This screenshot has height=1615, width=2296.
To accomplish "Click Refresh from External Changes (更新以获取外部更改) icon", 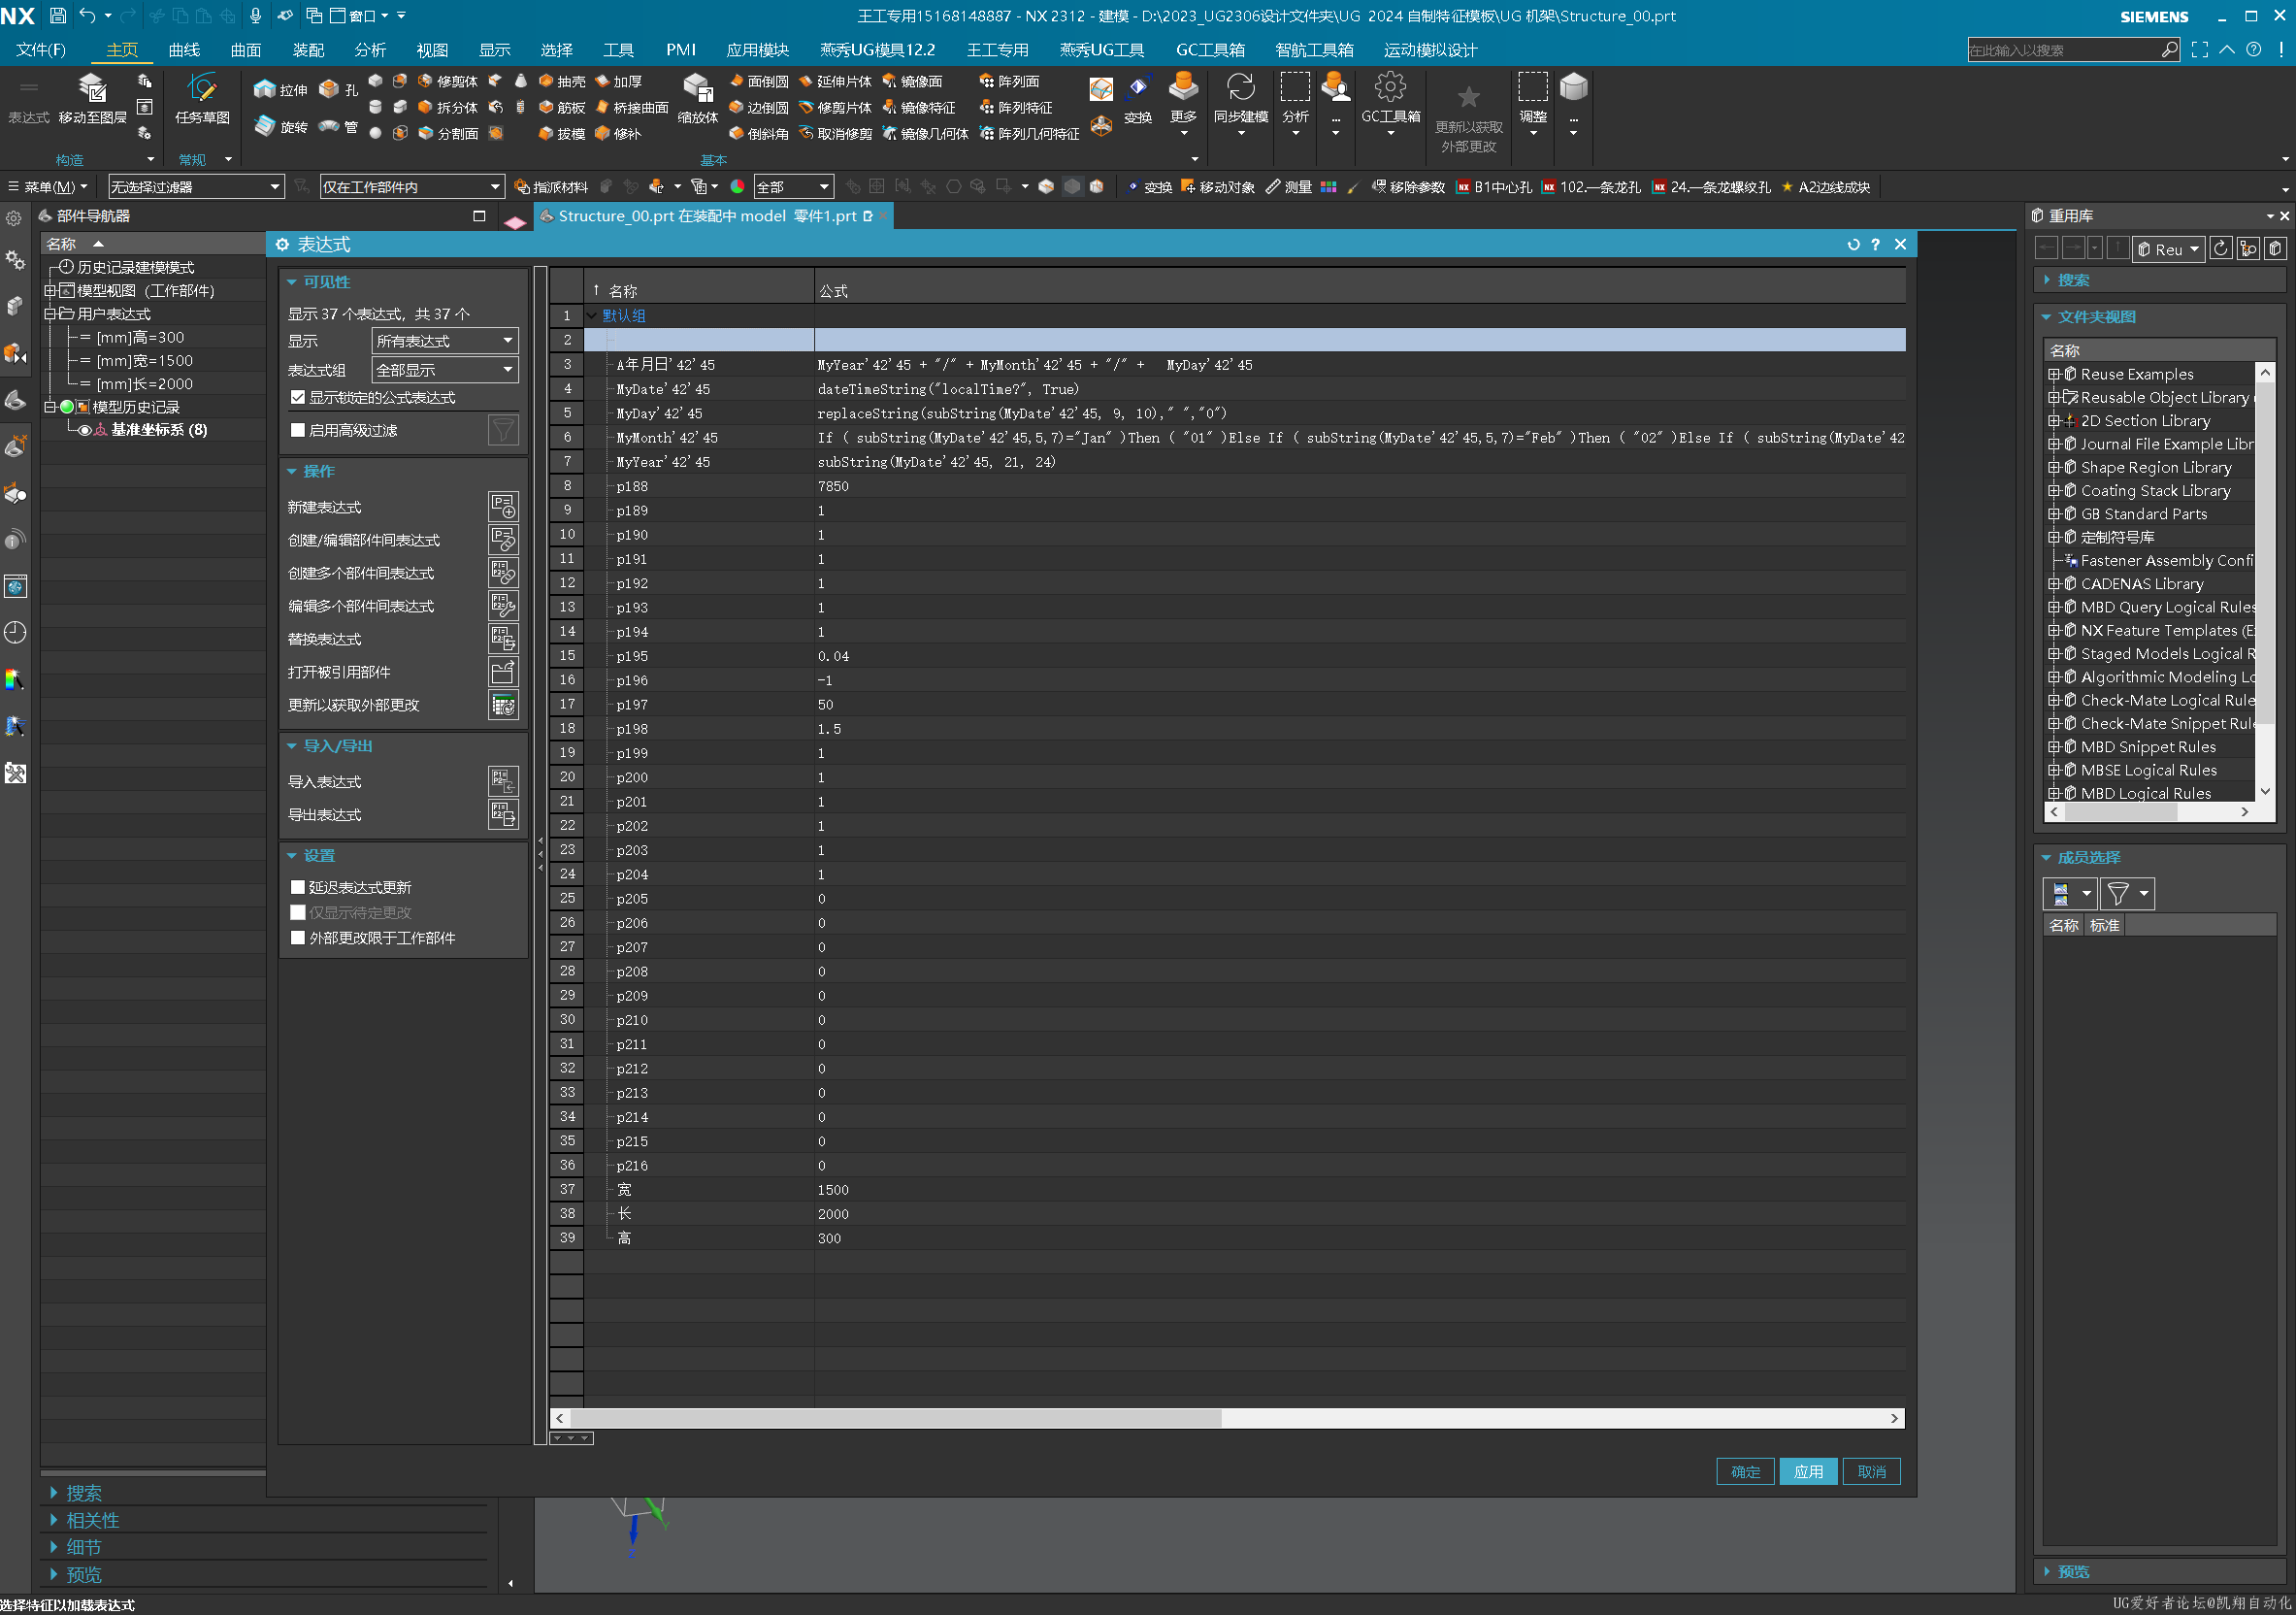I will [503, 705].
